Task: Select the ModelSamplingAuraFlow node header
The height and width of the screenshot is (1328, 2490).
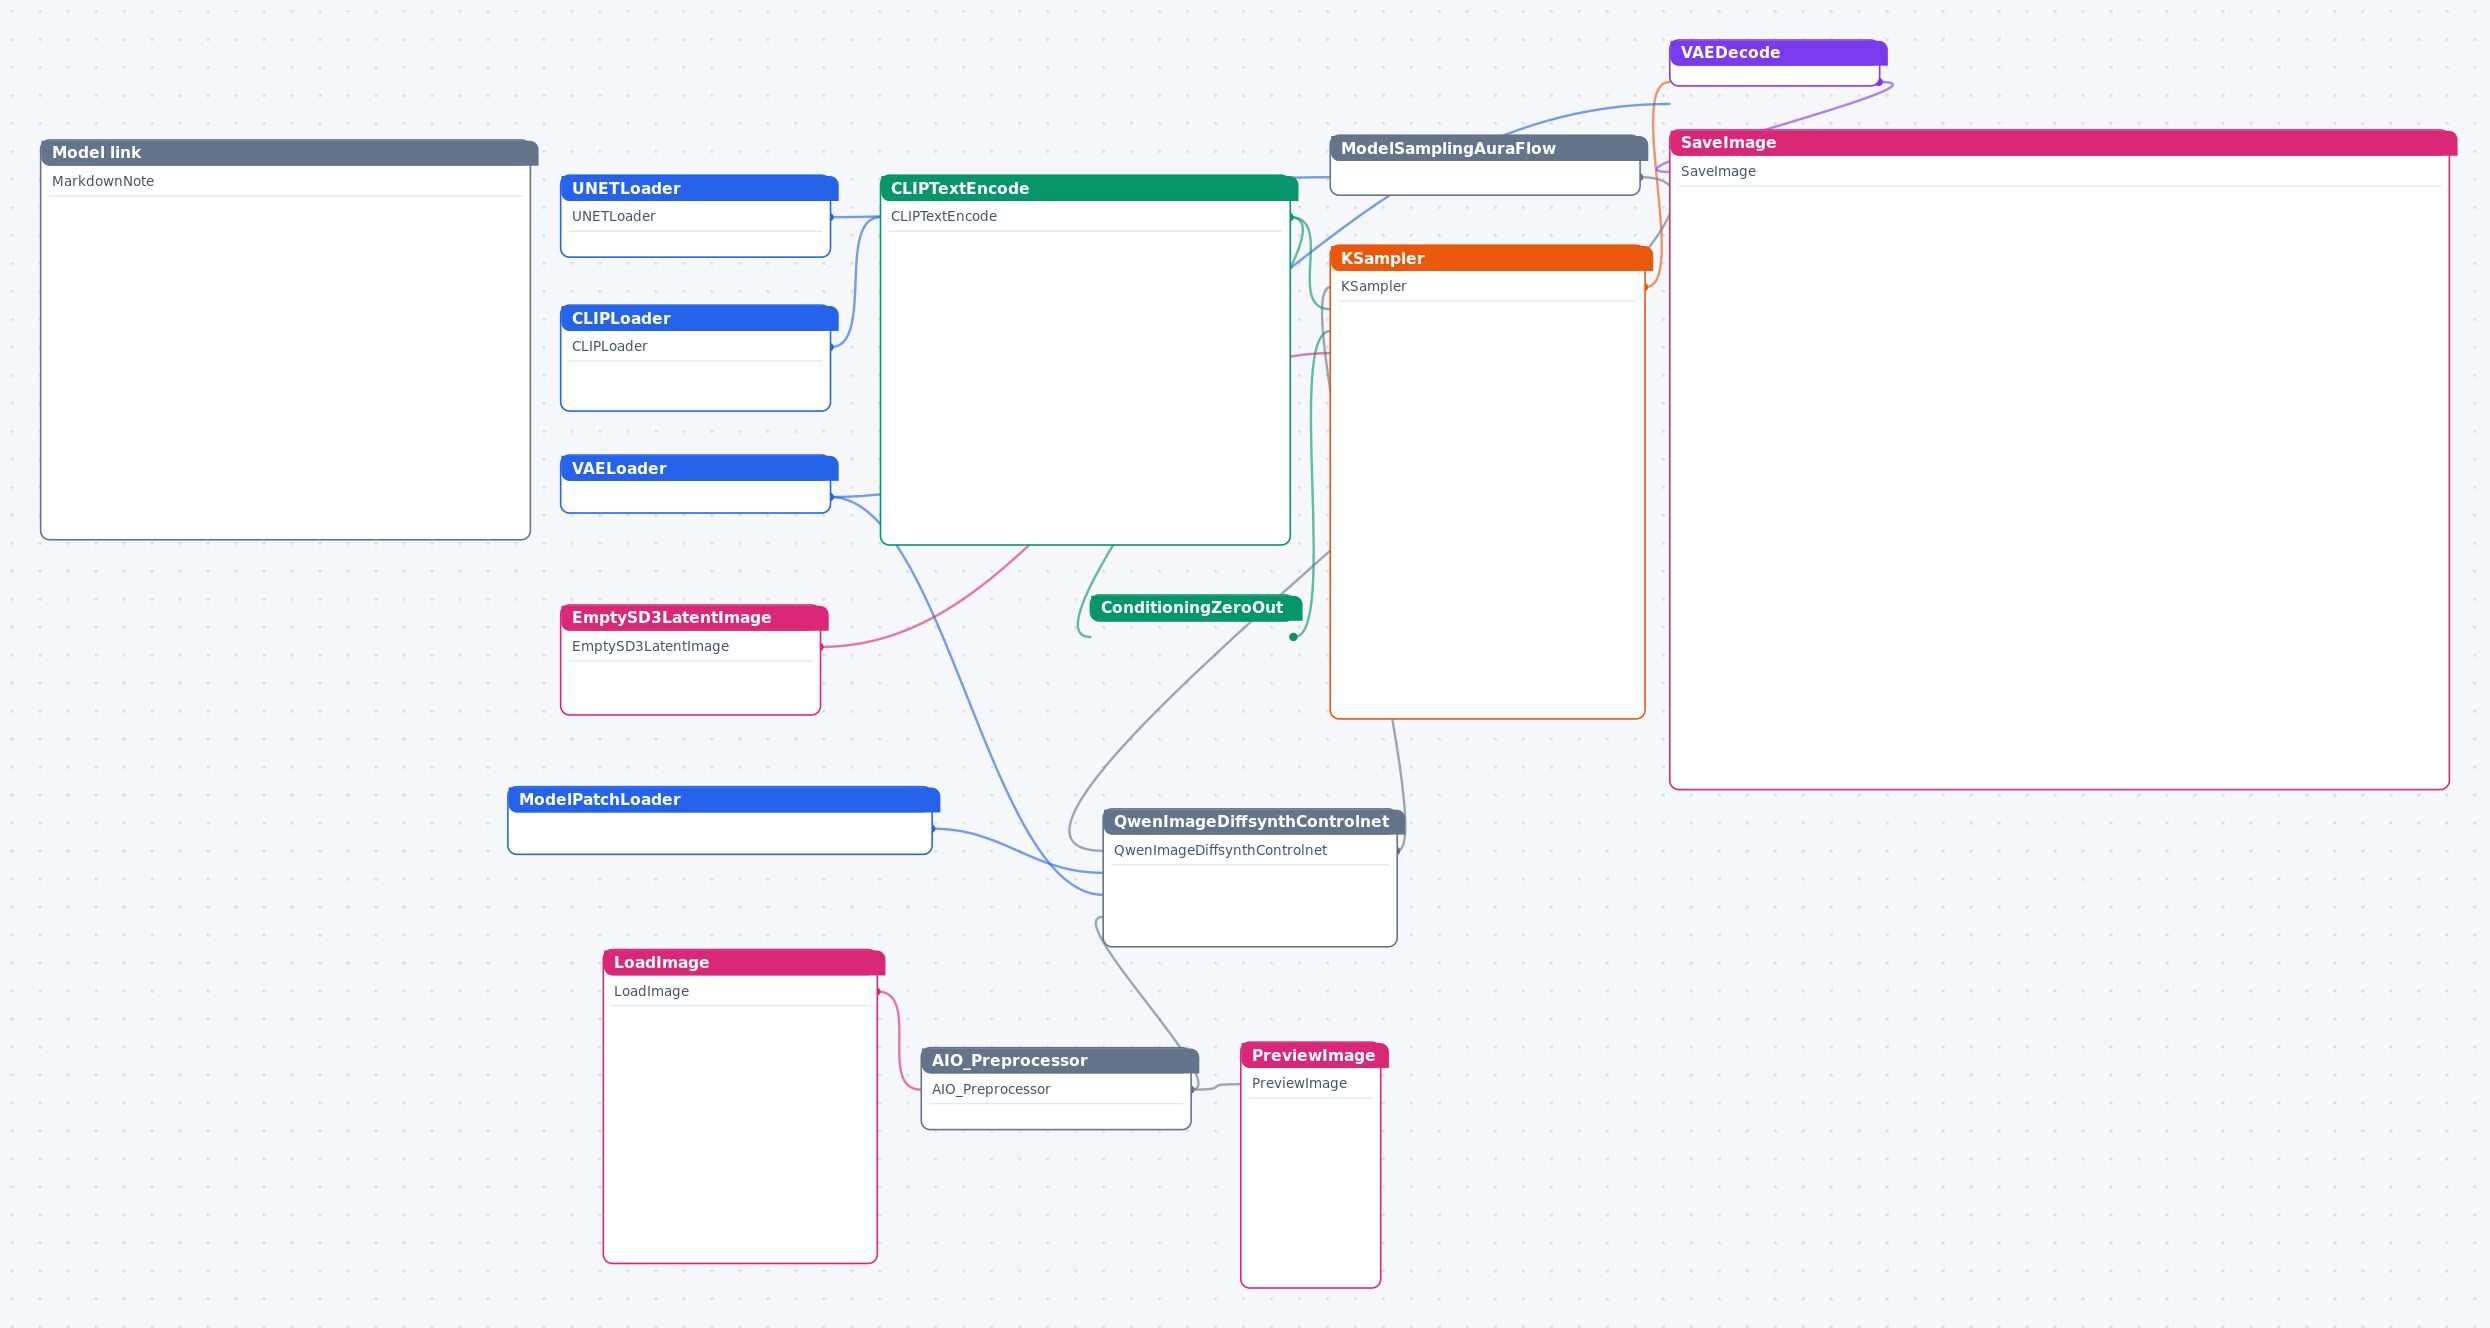Action: click(x=1489, y=148)
